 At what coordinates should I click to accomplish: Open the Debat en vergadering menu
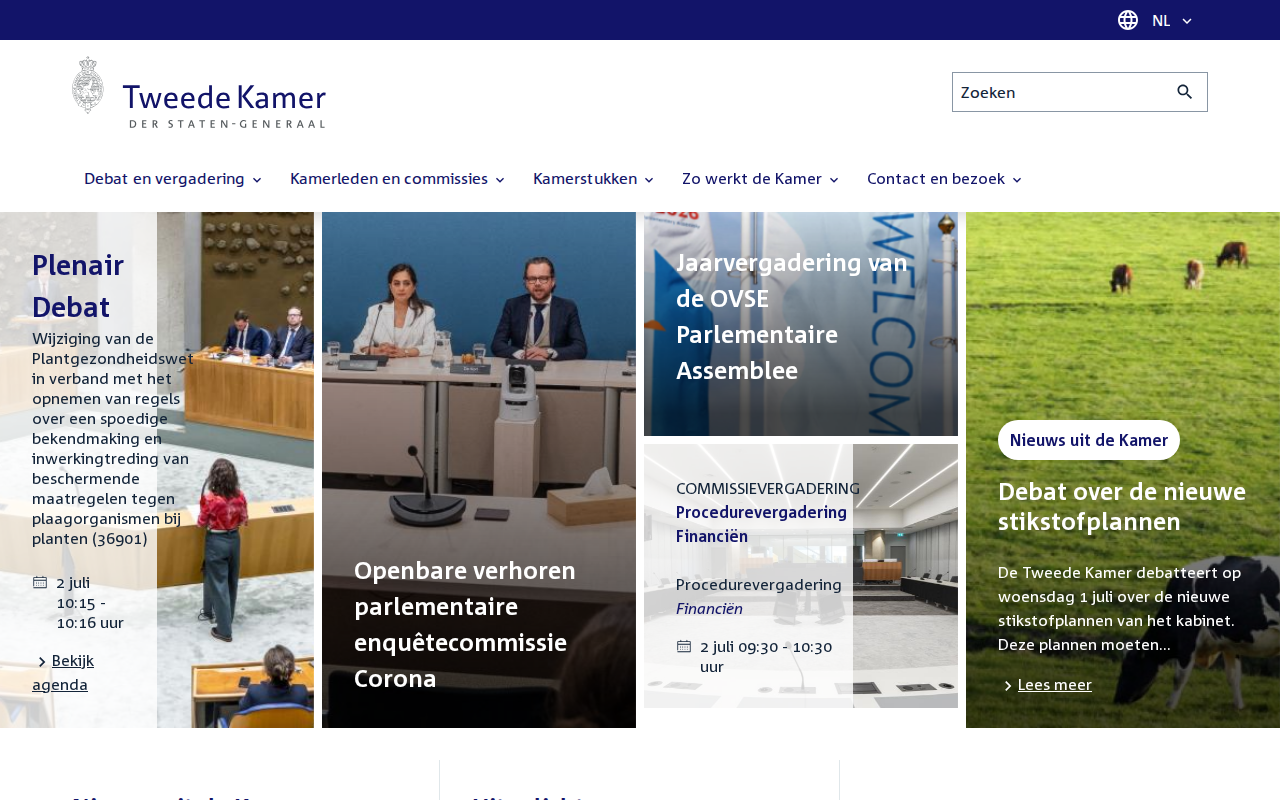click(173, 179)
